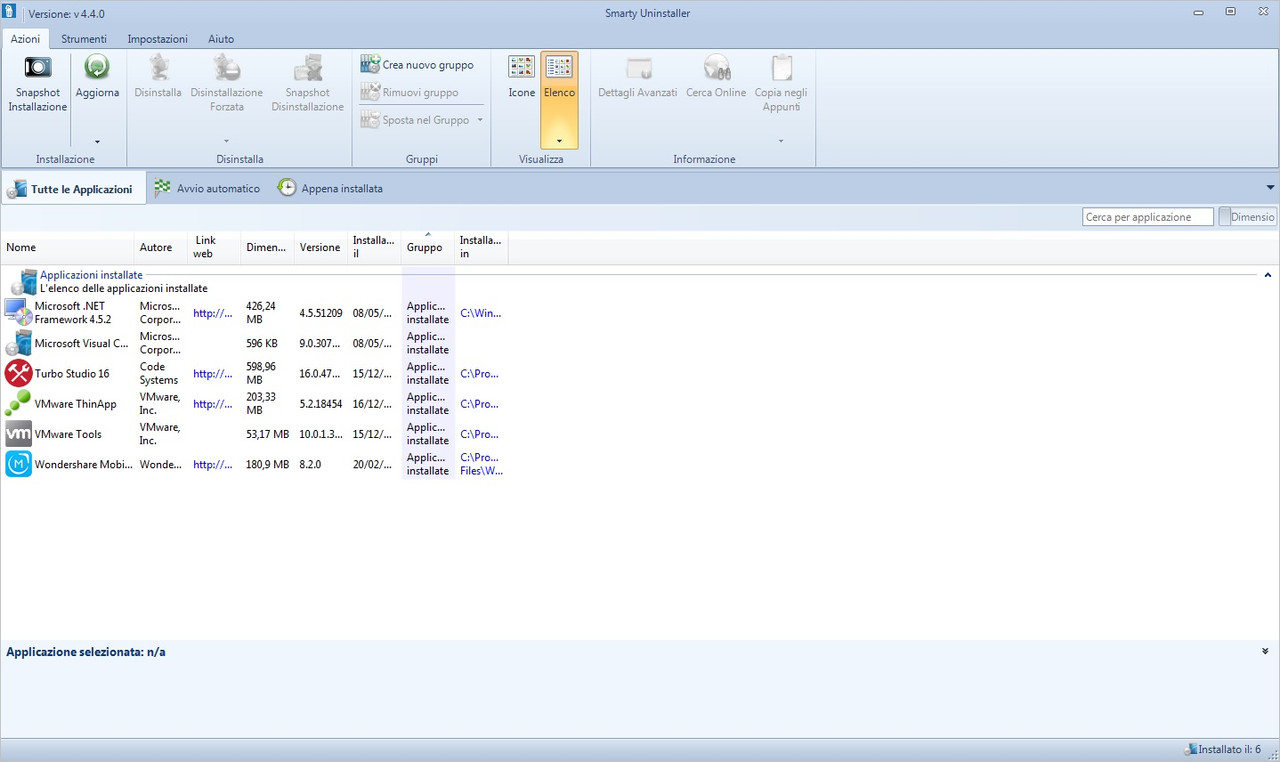Click the Dettagli Avanzati icon
The image size is (1280, 762).
pyautogui.click(x=638, y=68)
